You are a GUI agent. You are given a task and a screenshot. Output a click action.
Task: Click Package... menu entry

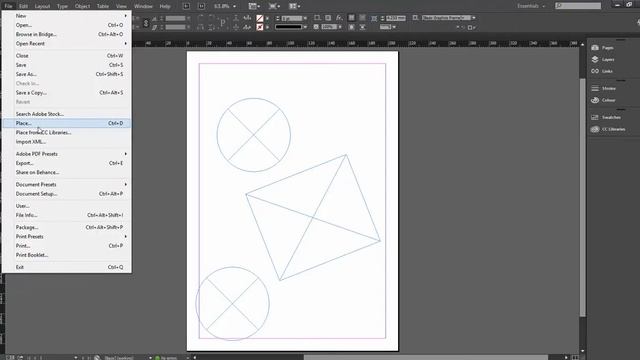(67, 227)
